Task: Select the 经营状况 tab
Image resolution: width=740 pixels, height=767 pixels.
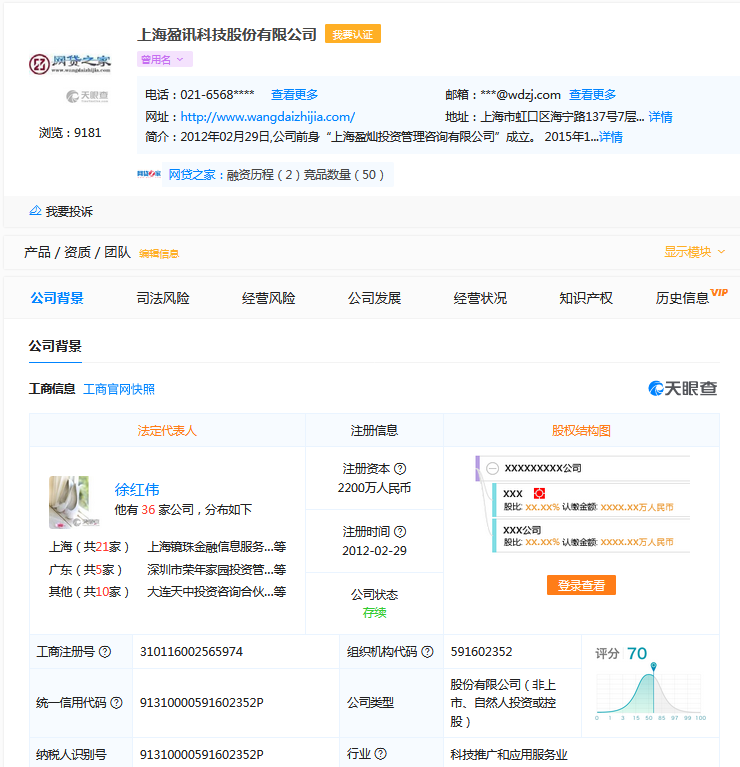Action: (x=480, y=298)
